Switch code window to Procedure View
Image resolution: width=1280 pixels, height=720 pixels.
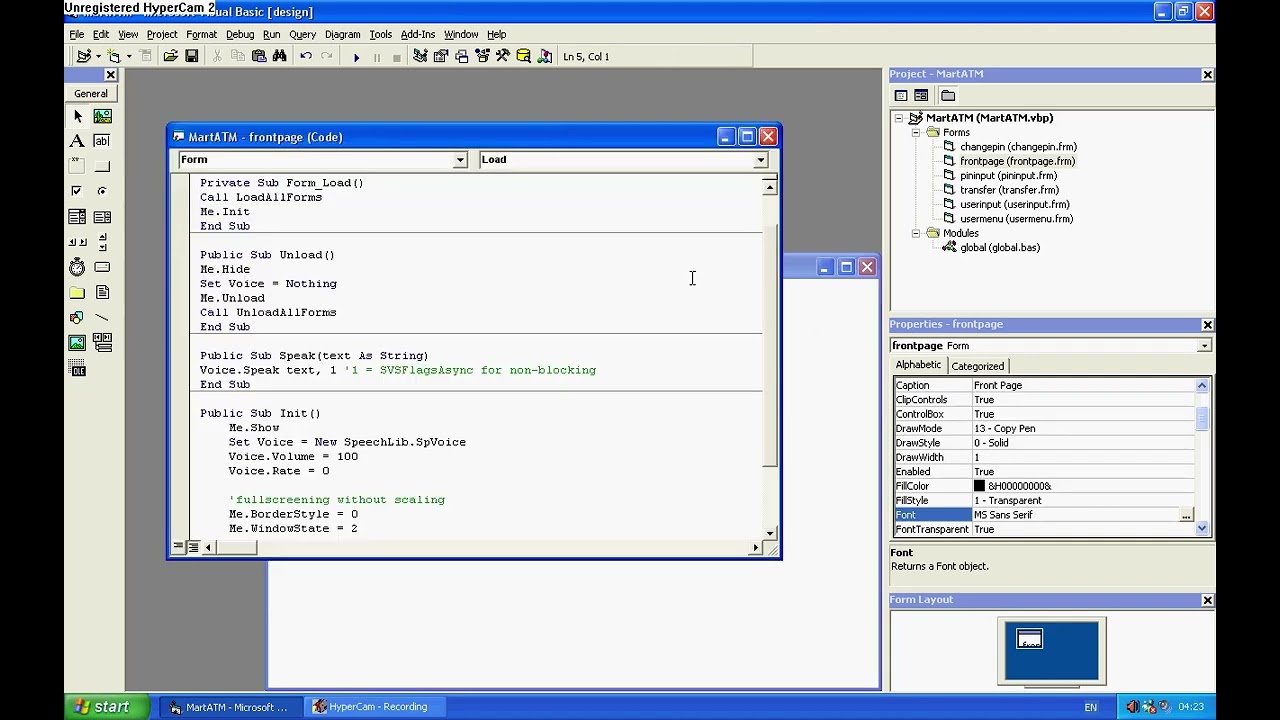click(x=178, y=547)
